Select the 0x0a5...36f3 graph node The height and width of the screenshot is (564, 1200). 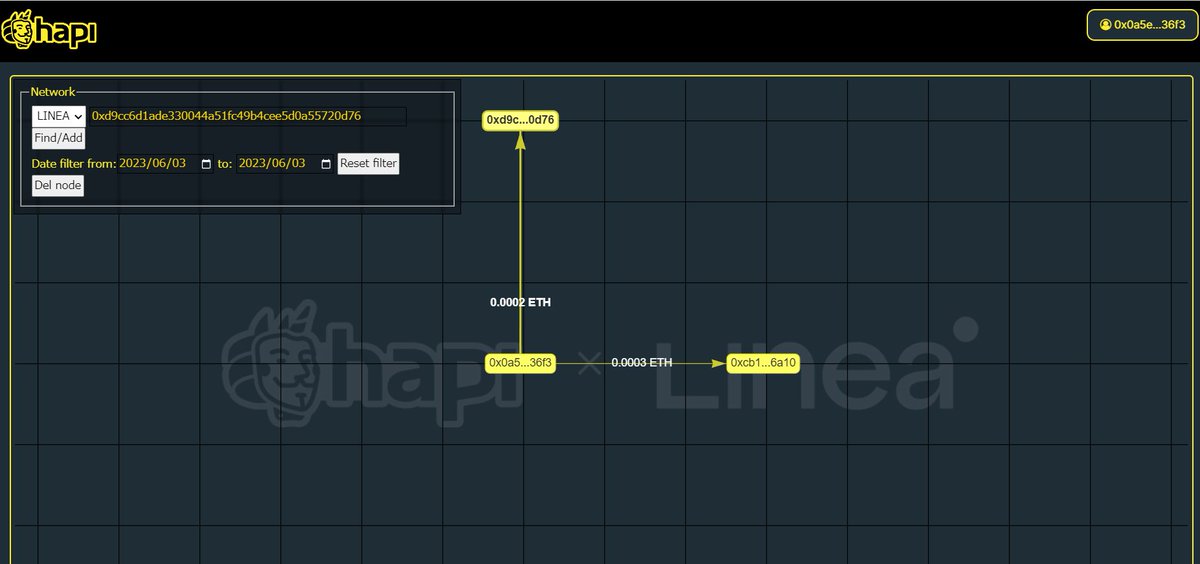(520, 363)
